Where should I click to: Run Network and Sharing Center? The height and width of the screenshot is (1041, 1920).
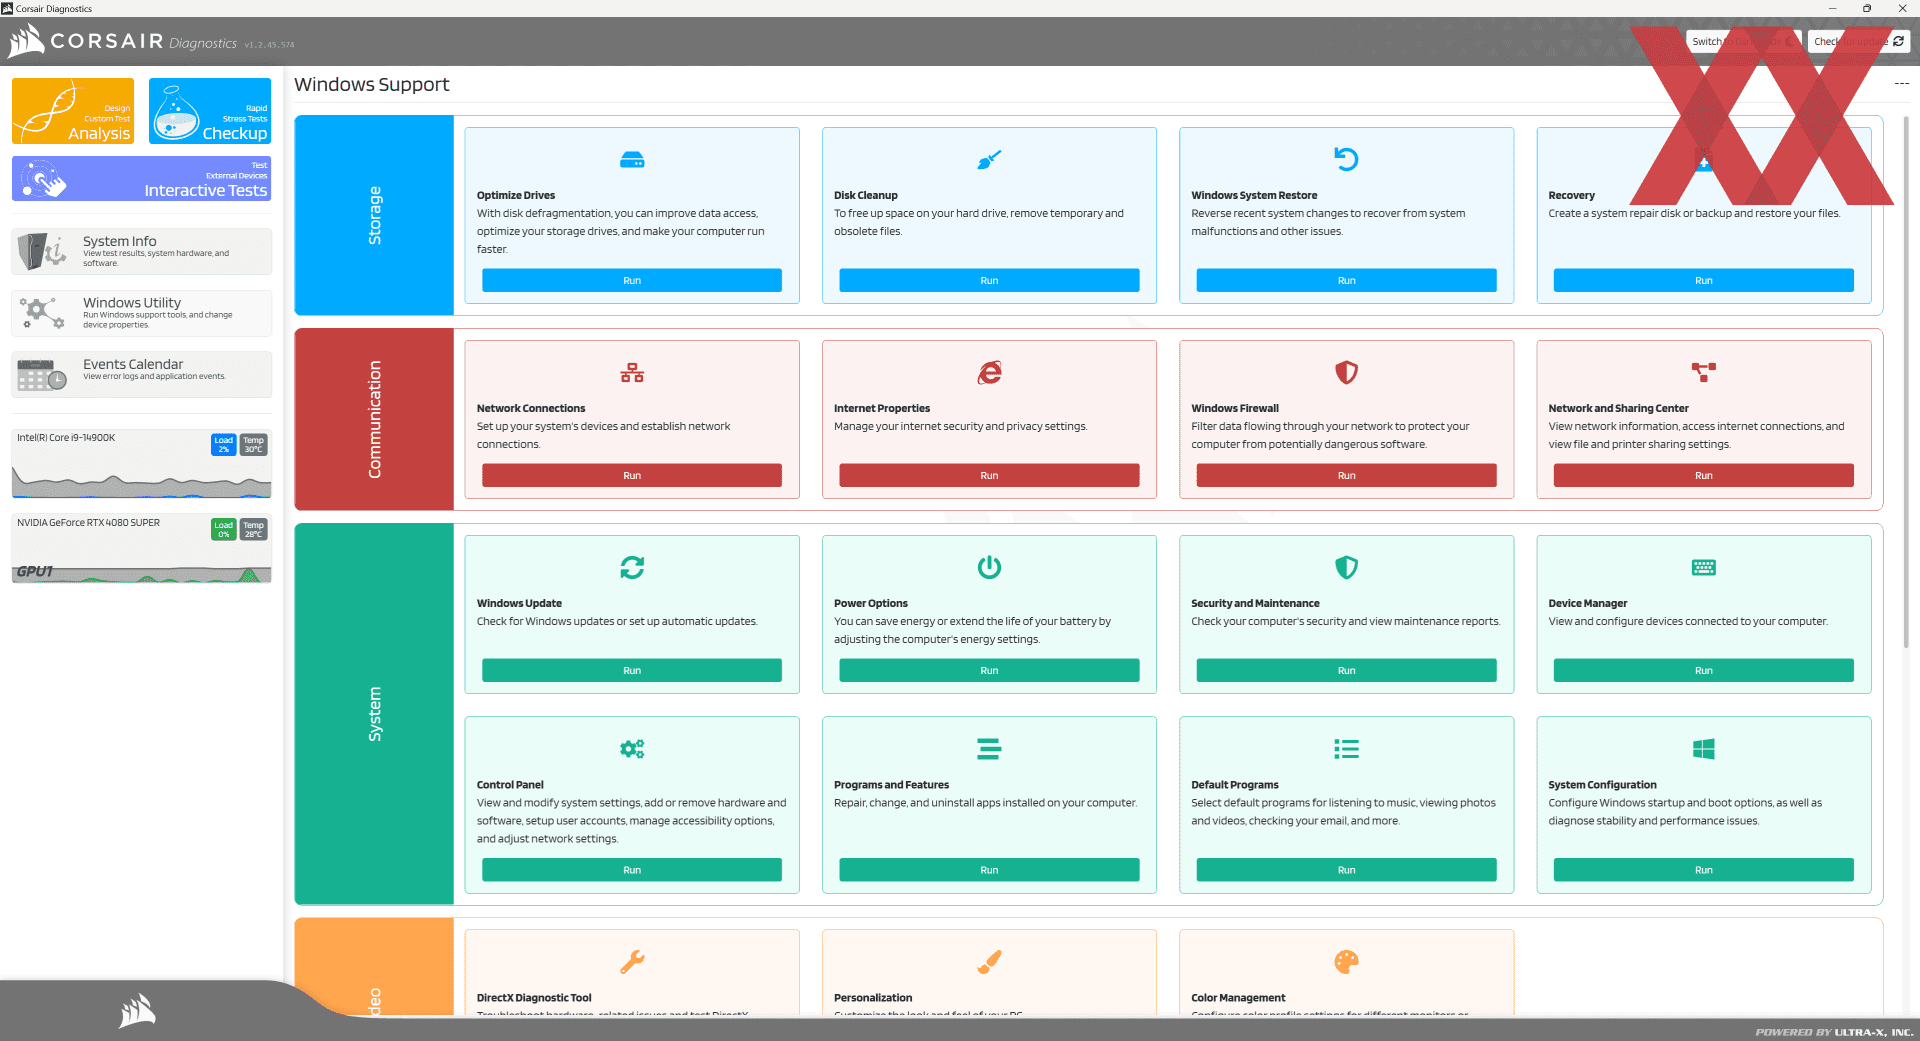point(1704,476)
